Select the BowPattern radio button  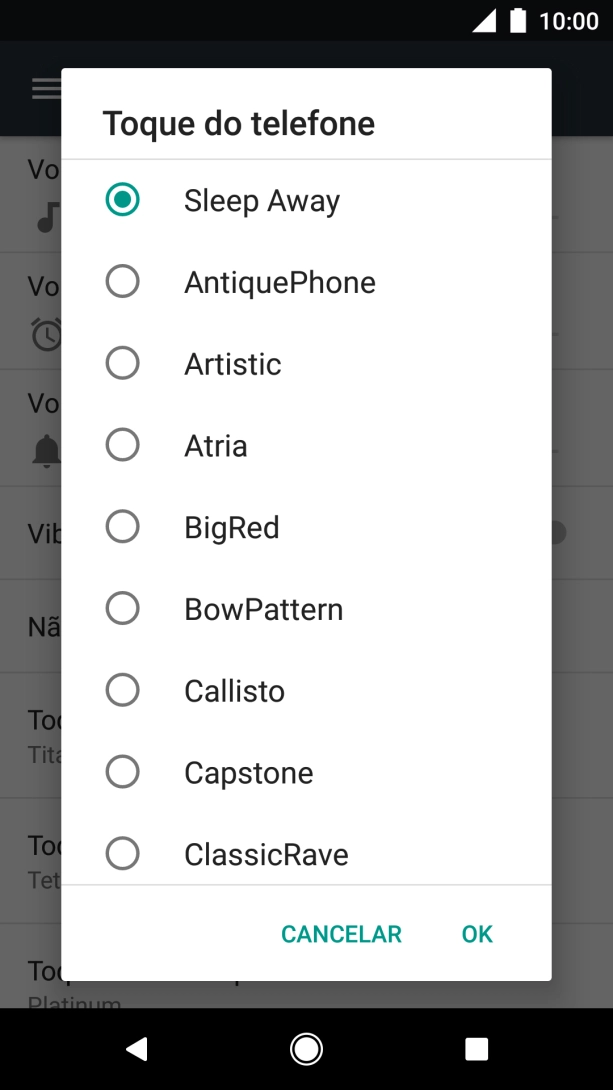122,609
